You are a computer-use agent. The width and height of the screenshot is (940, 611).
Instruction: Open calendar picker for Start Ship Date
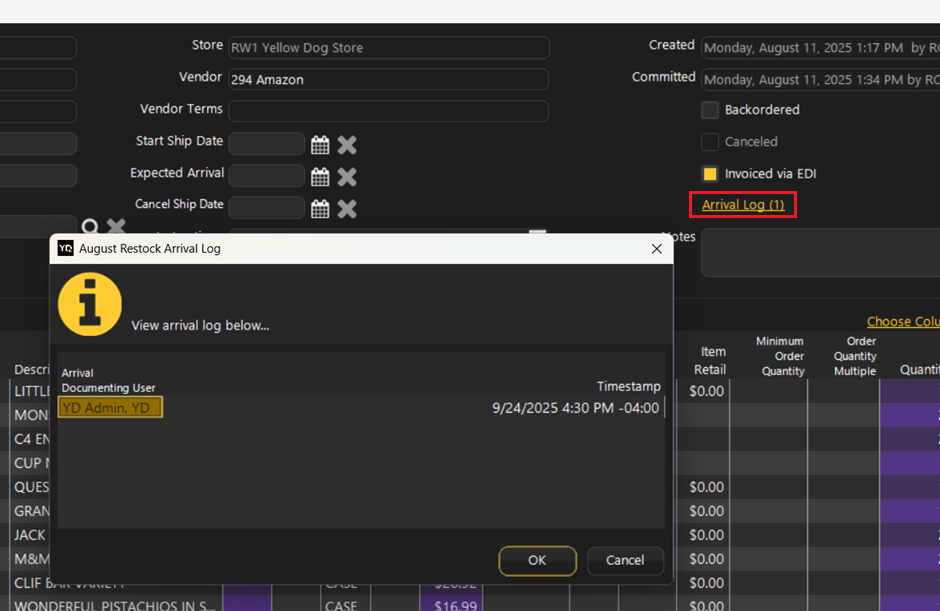320,145
